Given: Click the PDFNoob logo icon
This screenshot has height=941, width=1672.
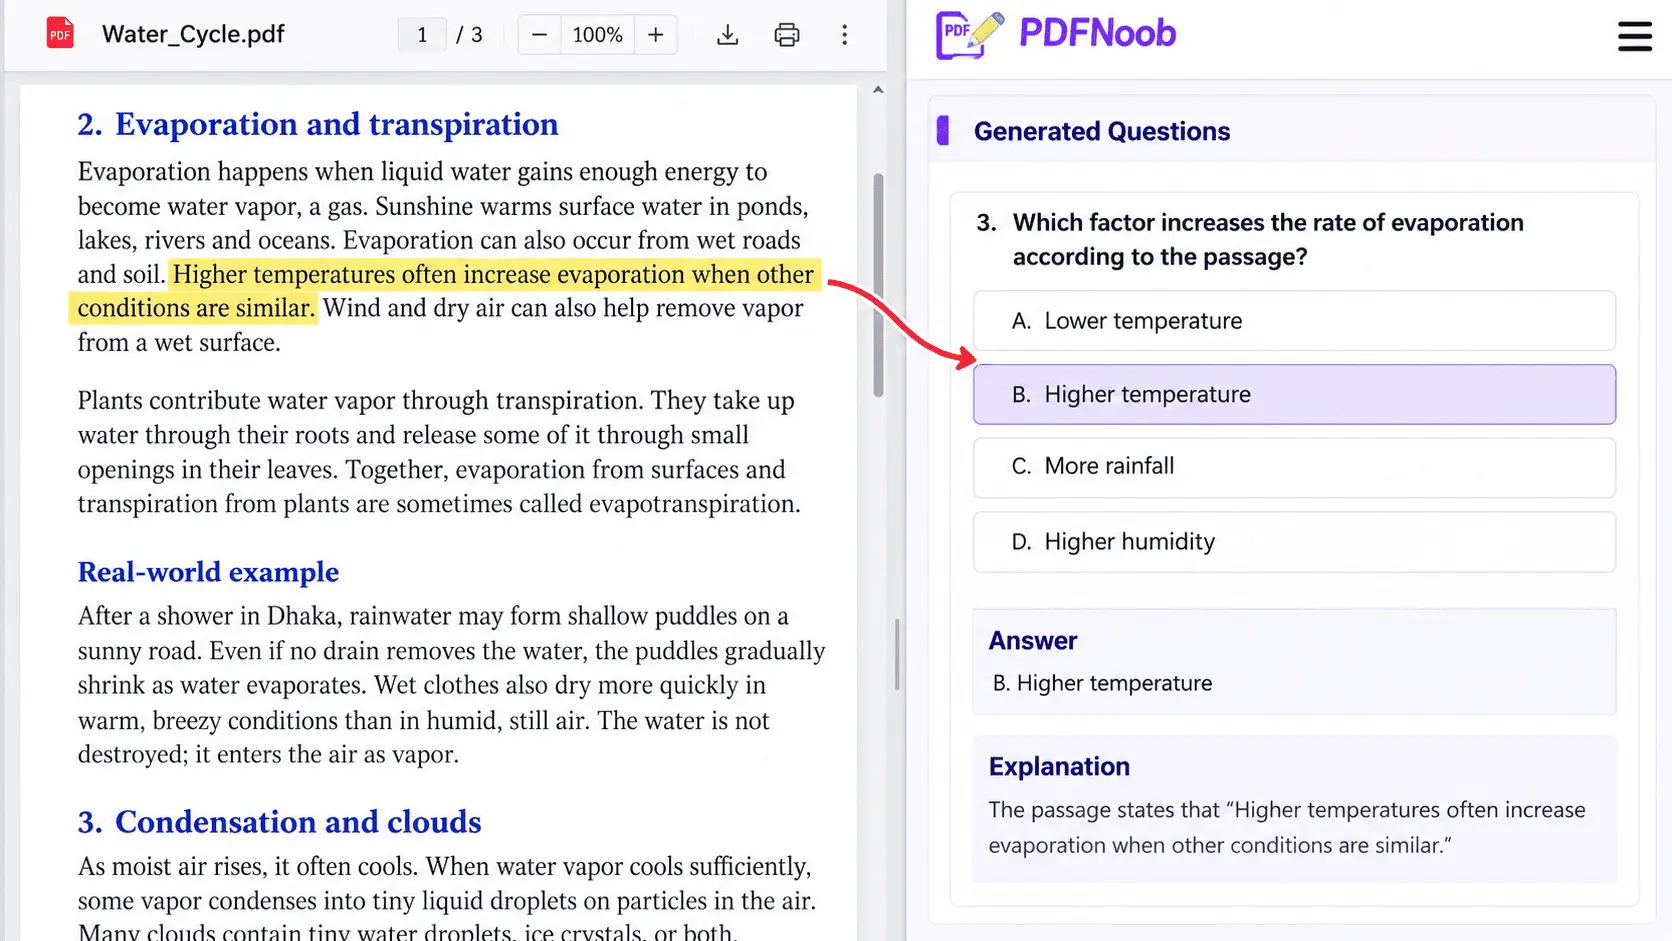Looking at the screenshot, I should coord(969,35).
